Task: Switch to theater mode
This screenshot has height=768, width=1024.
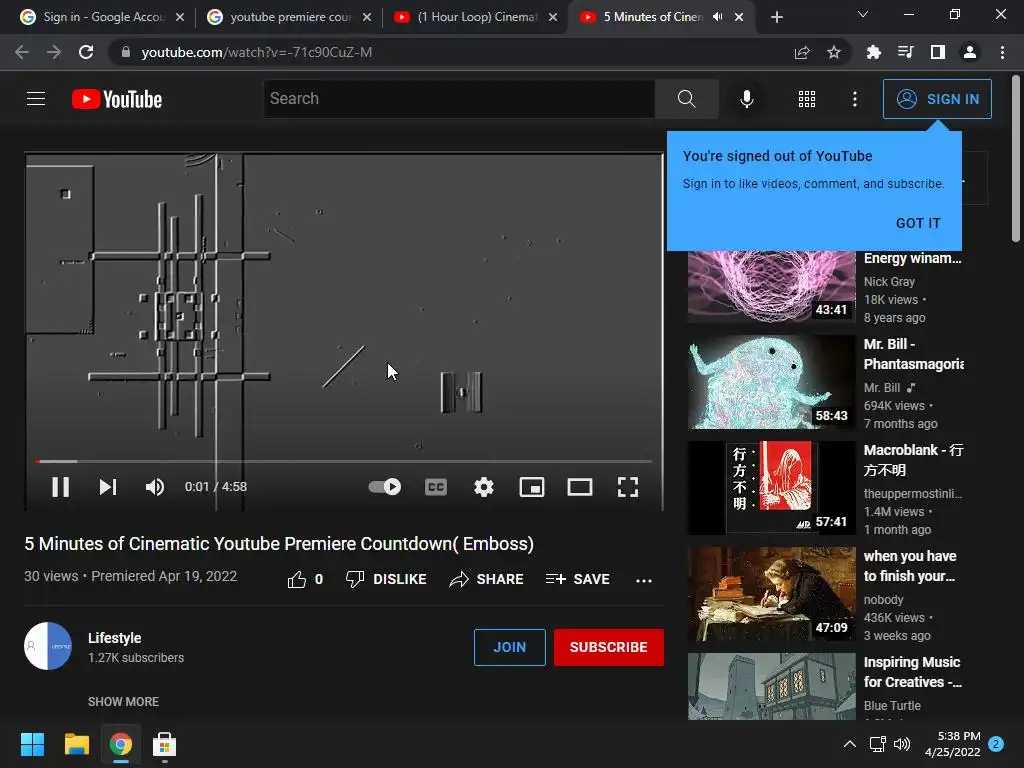Action: 580,487
